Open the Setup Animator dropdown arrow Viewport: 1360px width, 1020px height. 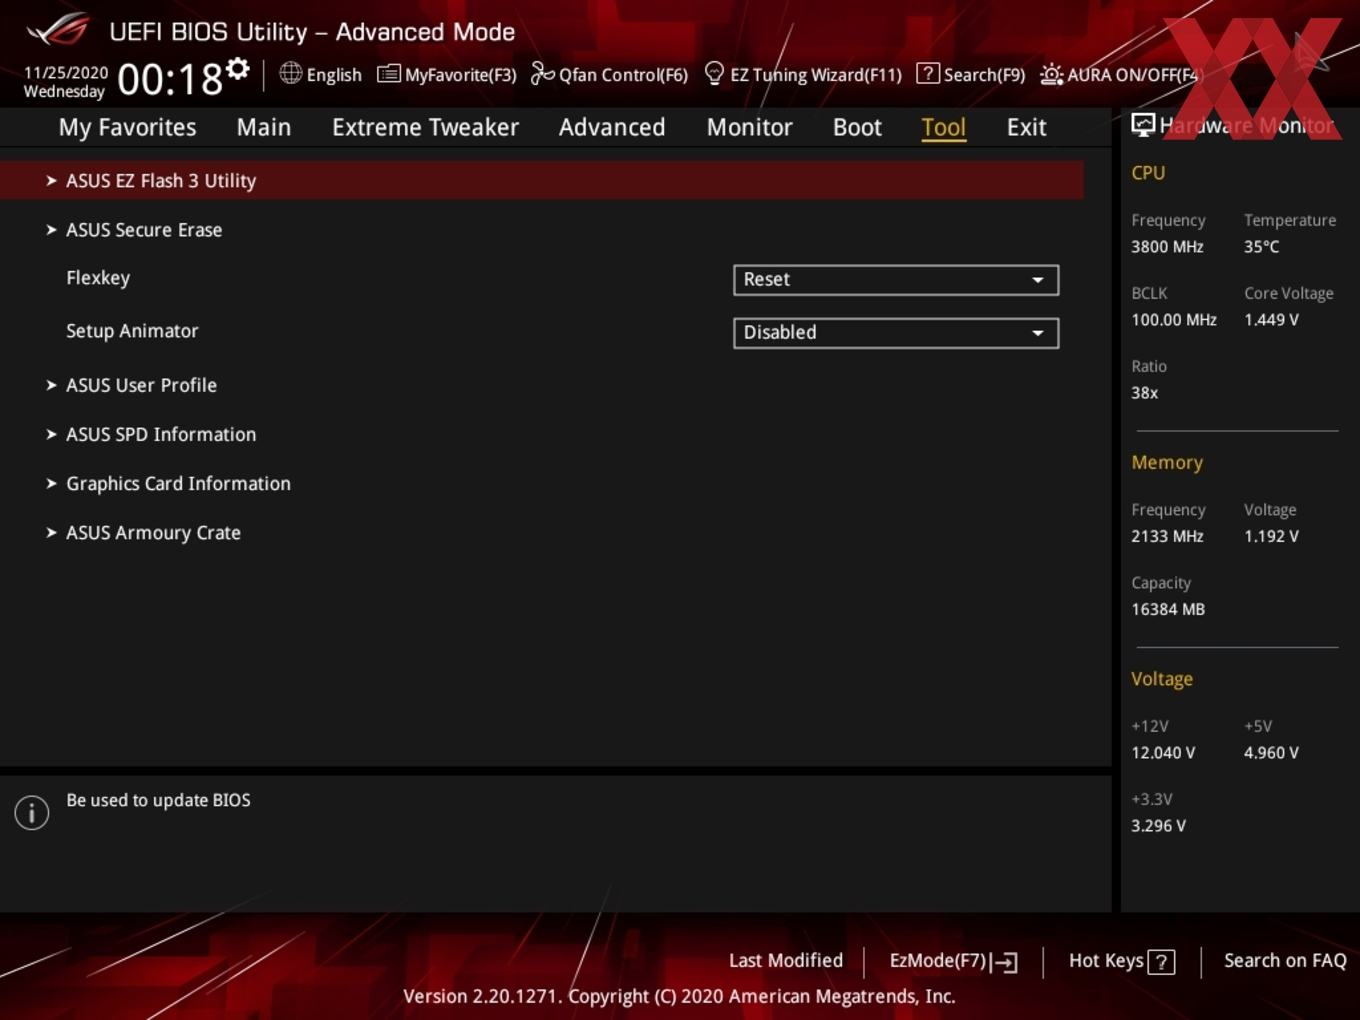pos(1038,333)
